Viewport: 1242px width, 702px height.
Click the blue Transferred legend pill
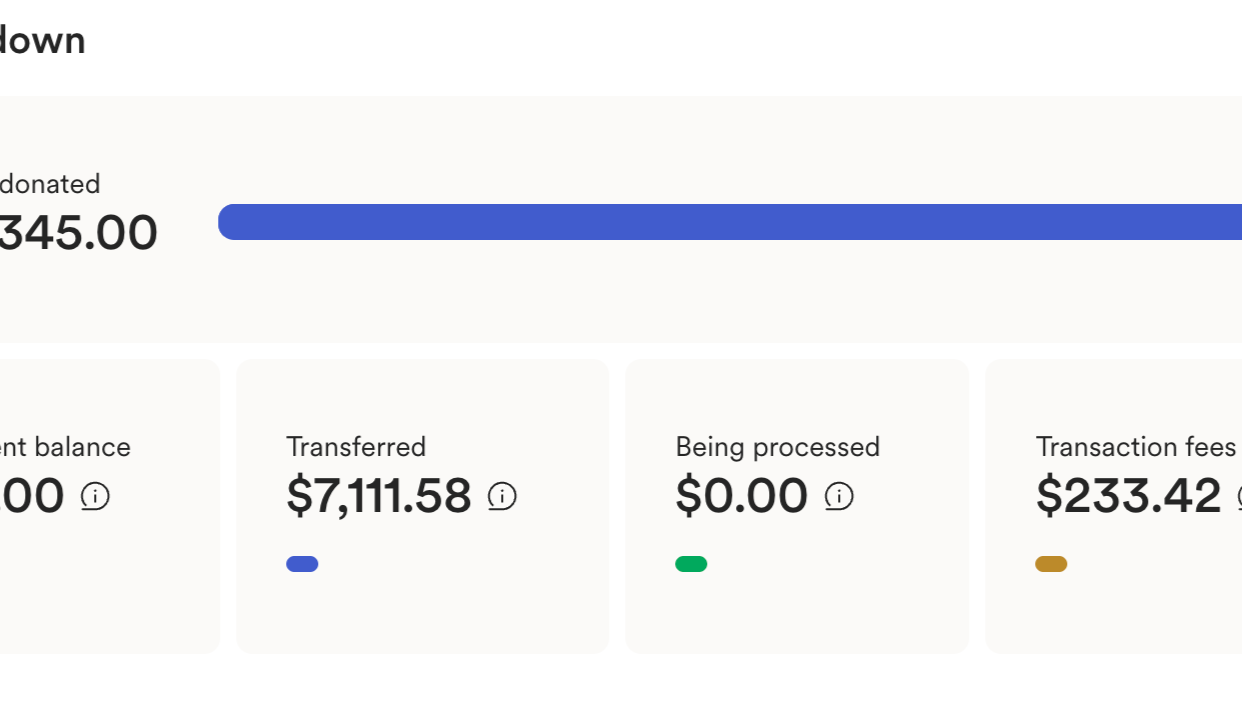click(302, 564)
